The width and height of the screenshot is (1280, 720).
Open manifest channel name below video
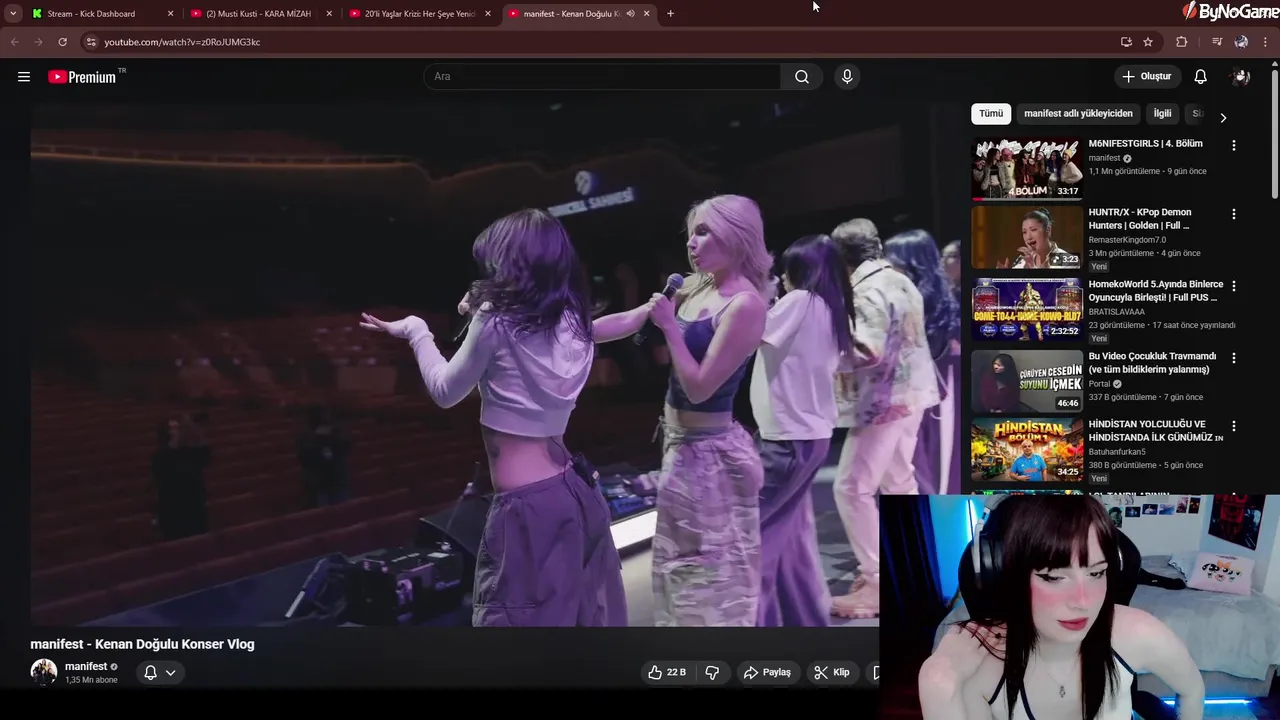pyautogui.click(x=86, y=667)
